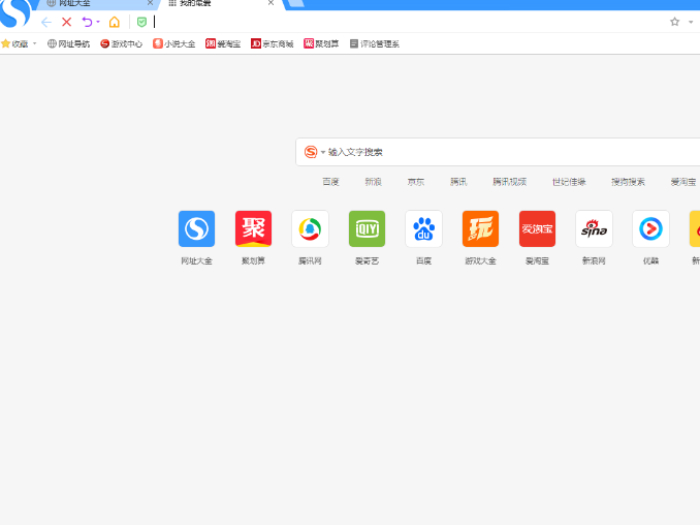Click the 搜狗搜索 quick link
Image resolution: width=700 pixels, height=525 pixels.
(x=628, y=182)
